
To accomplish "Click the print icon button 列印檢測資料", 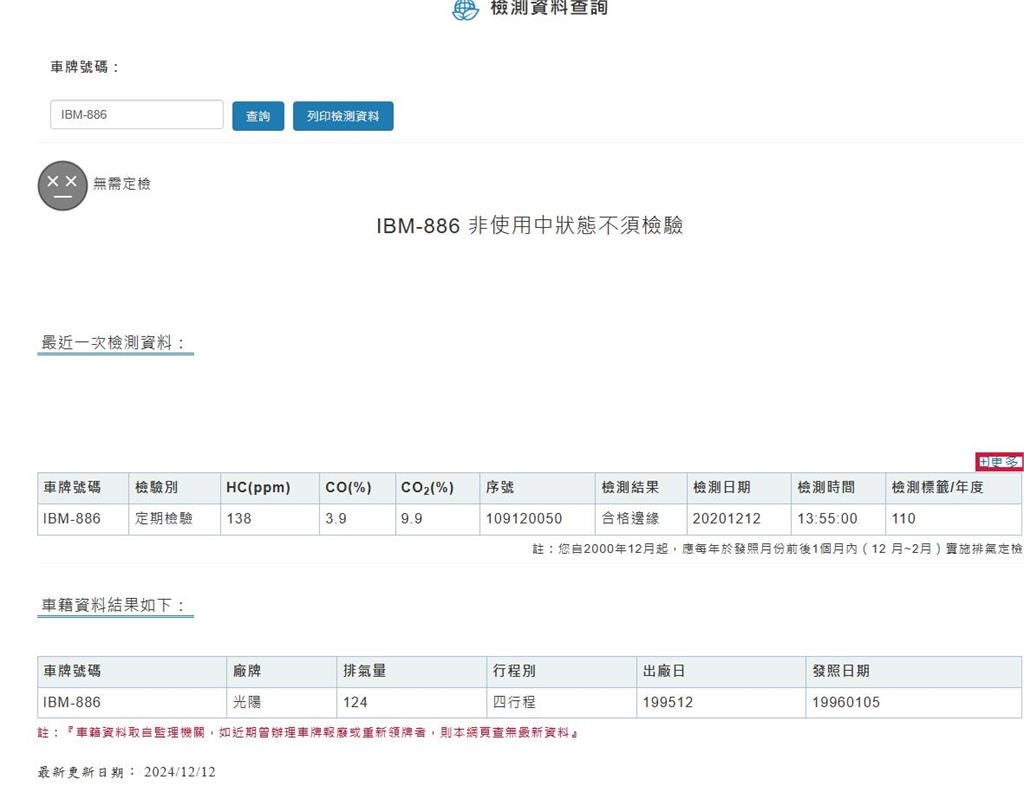I will (342, 116).
